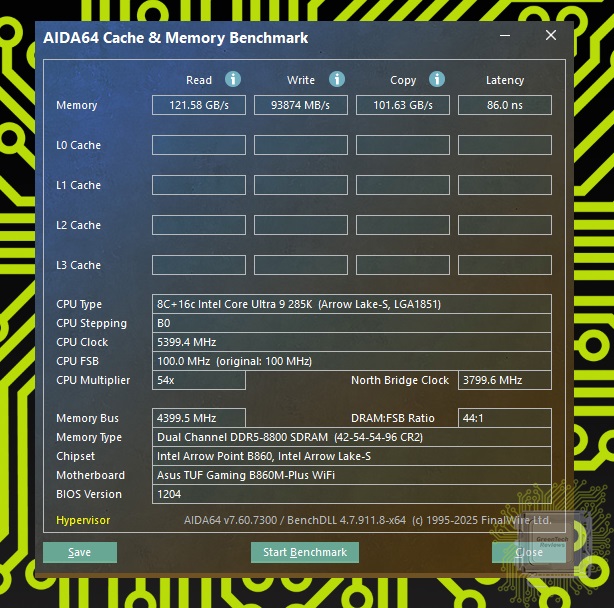Click the Copy column header

(403, 80)
